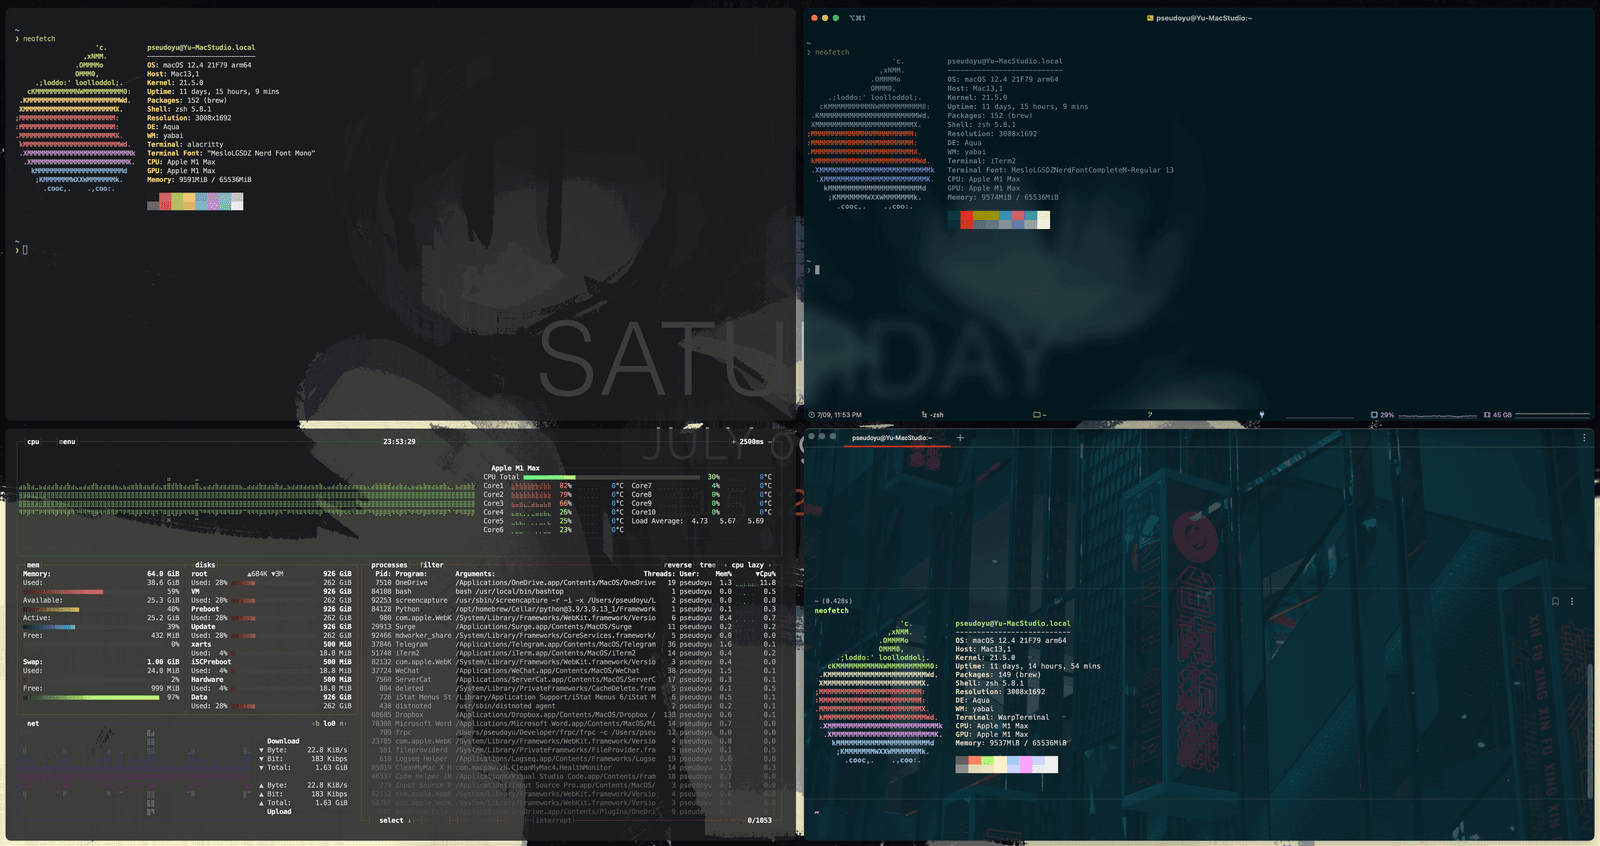This screenshot has height=846, width=1600.
Task: Click the red swatch in Alacritty neofetch palette
Action: (165, 202)
